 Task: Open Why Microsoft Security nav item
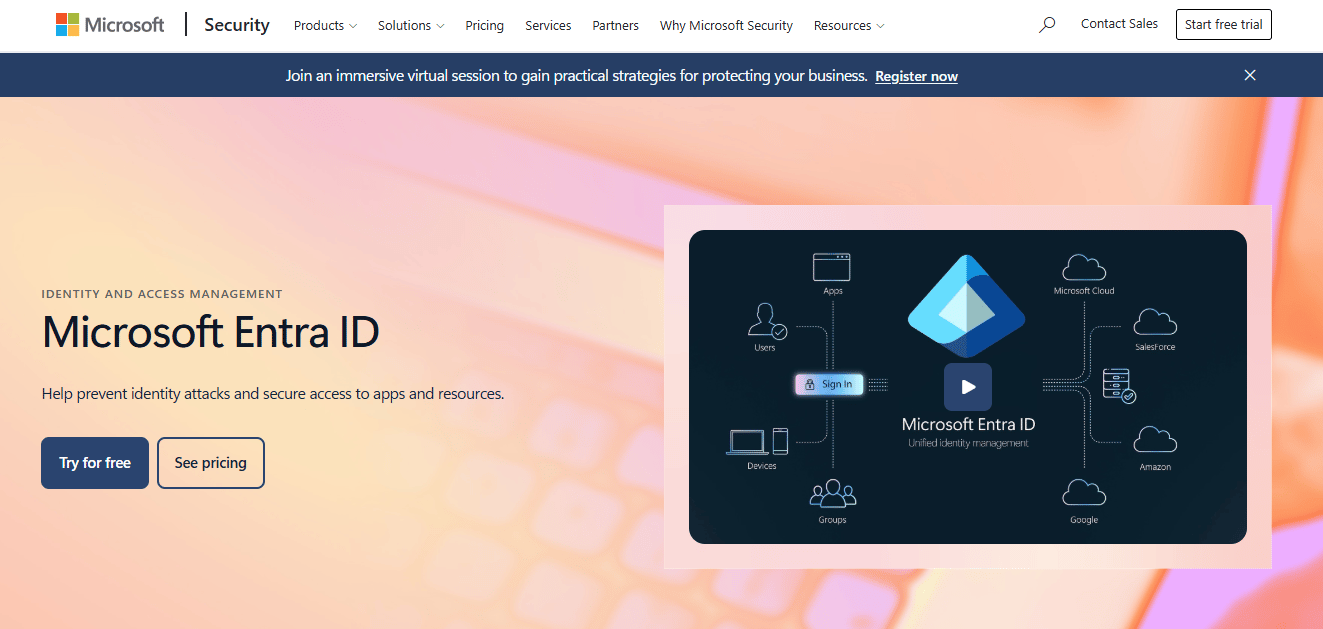(x=726, y=25)
